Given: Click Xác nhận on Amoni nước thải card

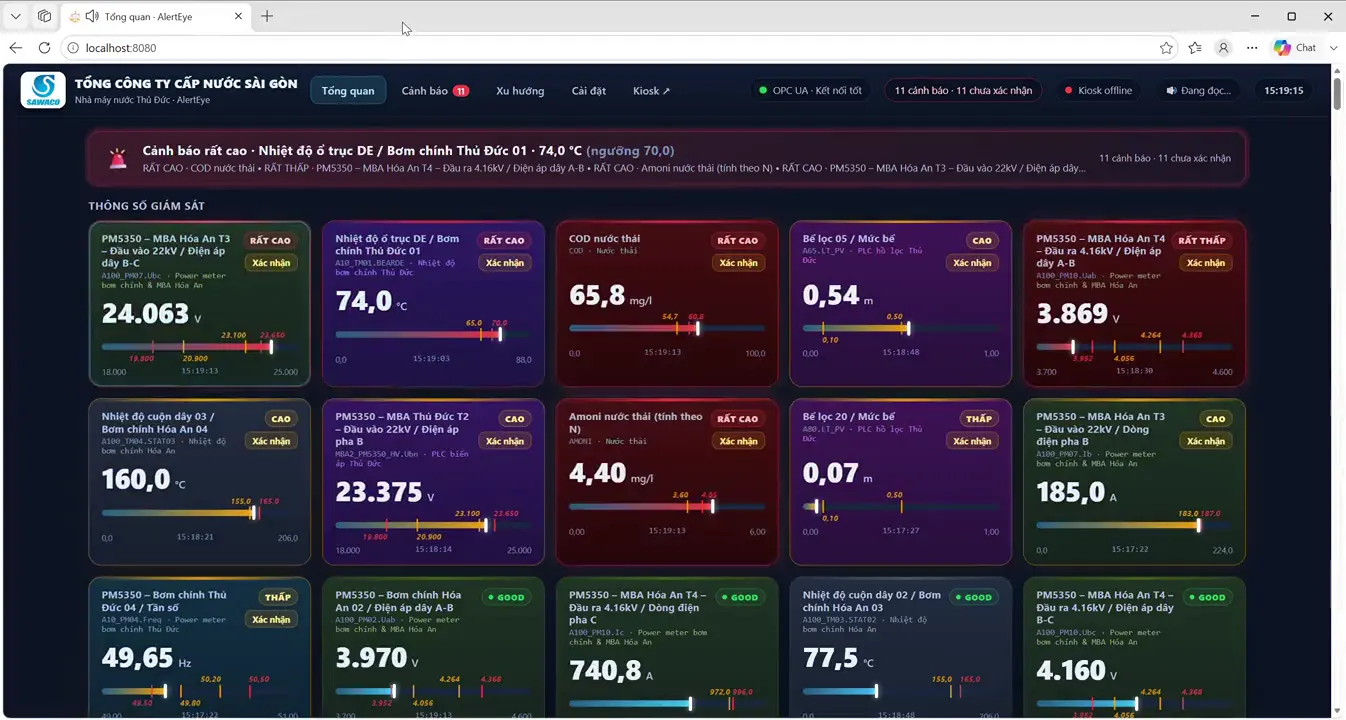Looking at the screenshot, I should [738, 441].
